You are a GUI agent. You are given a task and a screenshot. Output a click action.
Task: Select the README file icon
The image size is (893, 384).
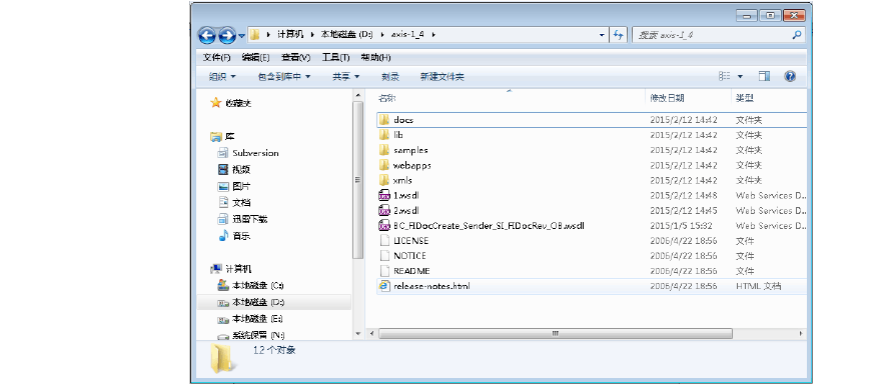384,271
